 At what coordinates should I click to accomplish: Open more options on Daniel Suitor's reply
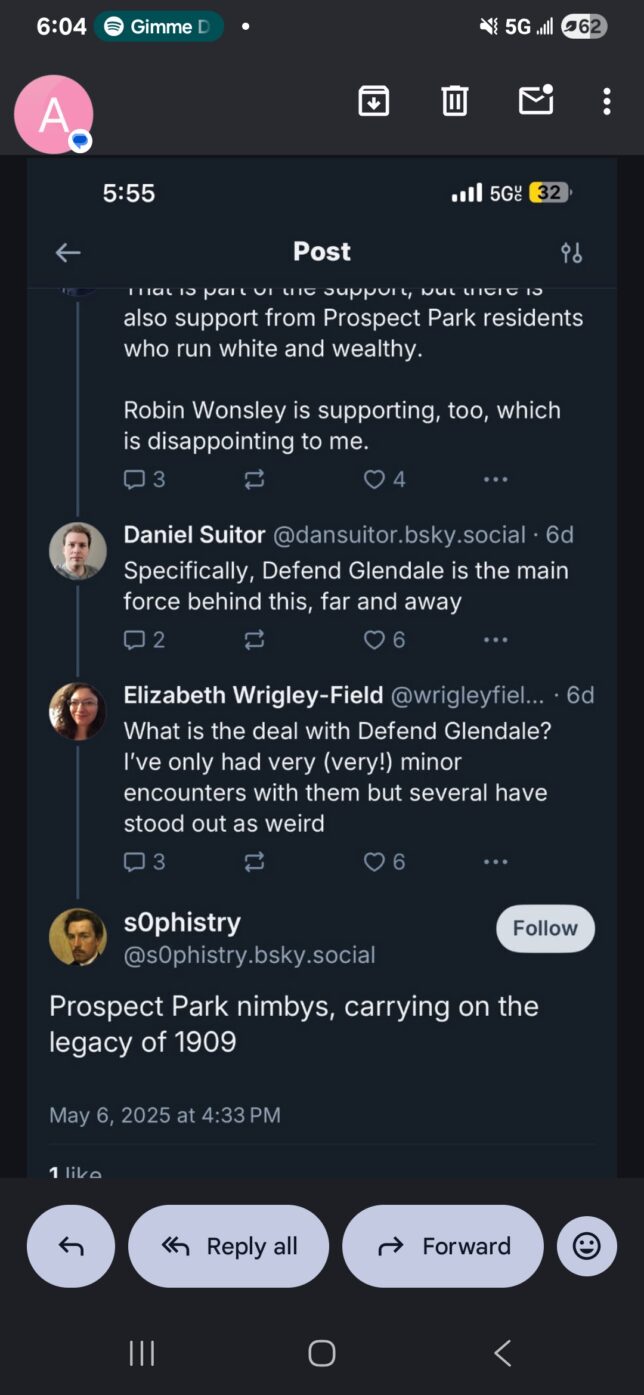[x=495, y=640]
